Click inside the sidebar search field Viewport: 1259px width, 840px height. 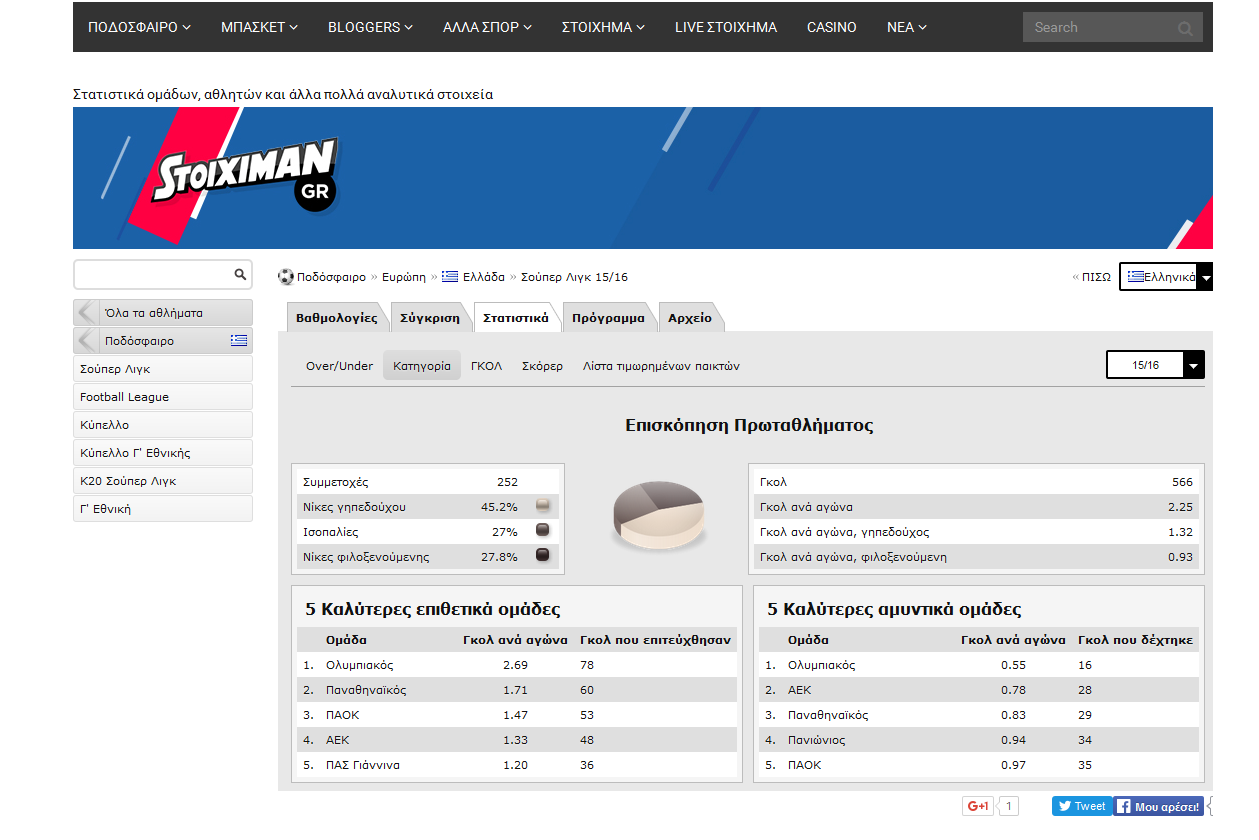pyautogui.click(x=150, y=274)
